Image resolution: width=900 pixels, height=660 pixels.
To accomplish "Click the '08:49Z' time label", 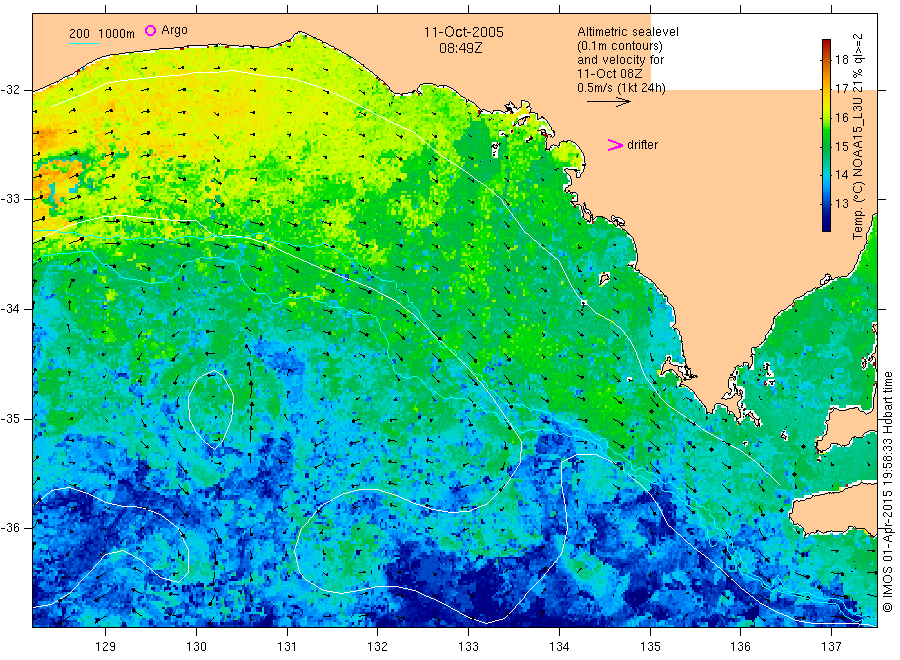I will pos(460,48).
